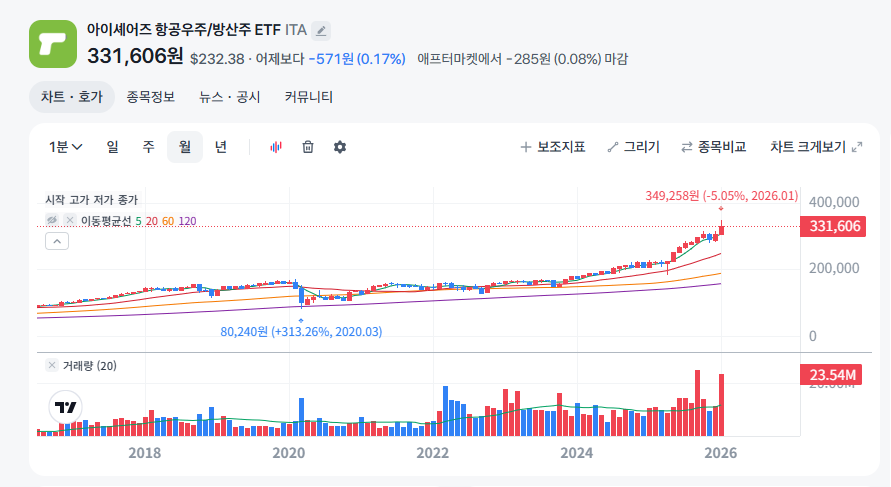The image size is (891, 487).
Task: Click the 400,000 price axis label
Action: (834, 202)
